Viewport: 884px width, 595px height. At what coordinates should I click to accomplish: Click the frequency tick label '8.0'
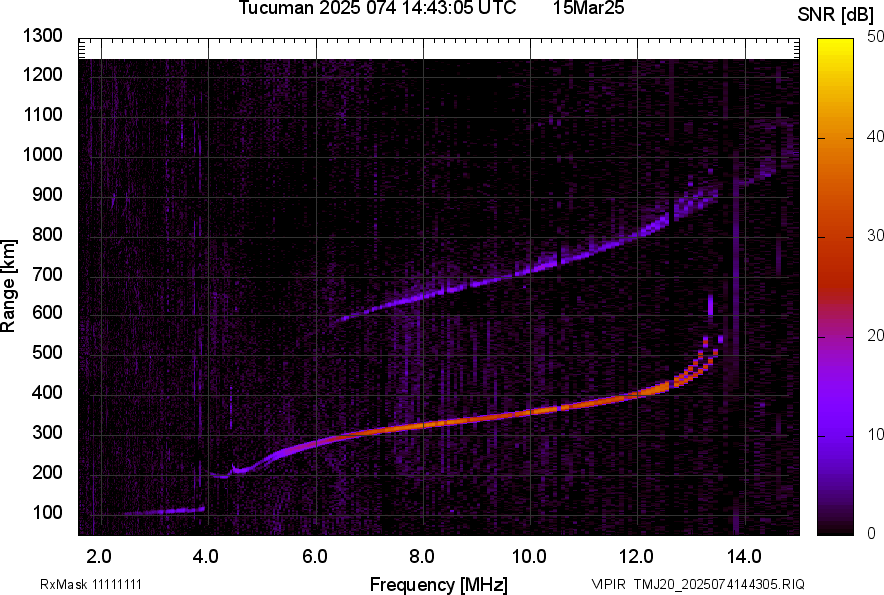coord(422,557)
